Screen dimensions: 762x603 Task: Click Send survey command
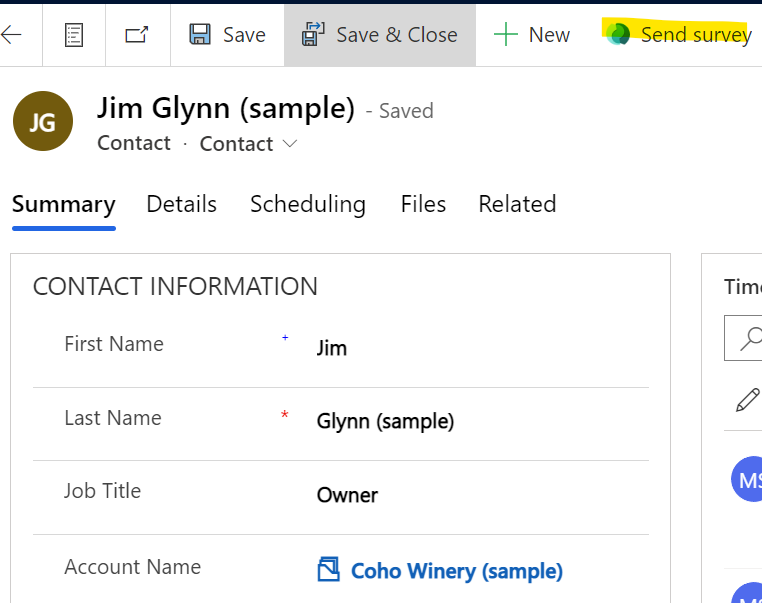click(x=680, y=35)
